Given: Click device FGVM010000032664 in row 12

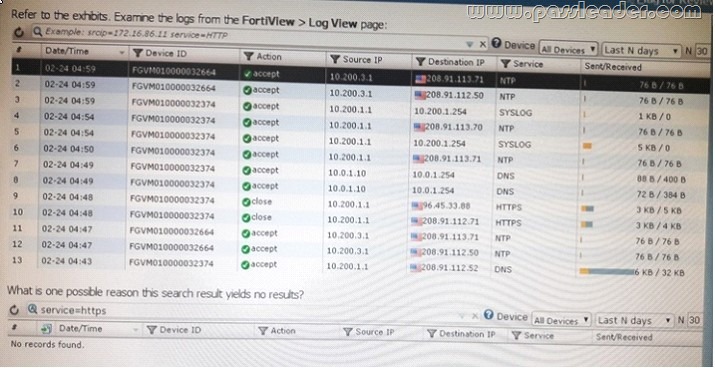Looking at the screenshot, I should [x=171, y=248].
